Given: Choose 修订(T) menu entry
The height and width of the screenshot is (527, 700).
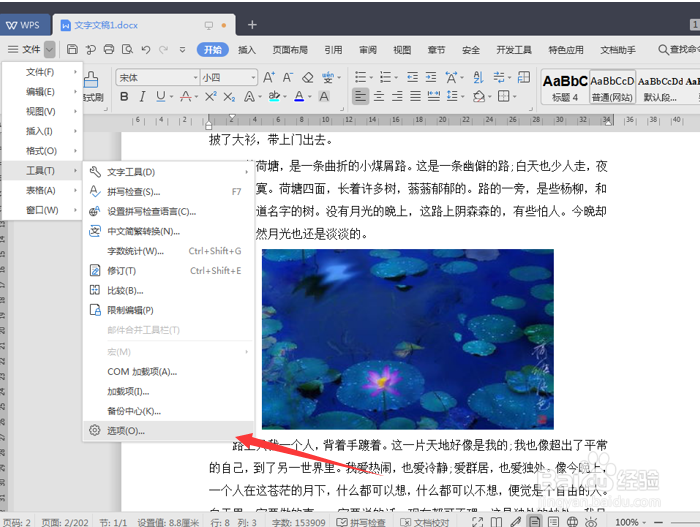Looking at the screenshot, I should [168, 271].
